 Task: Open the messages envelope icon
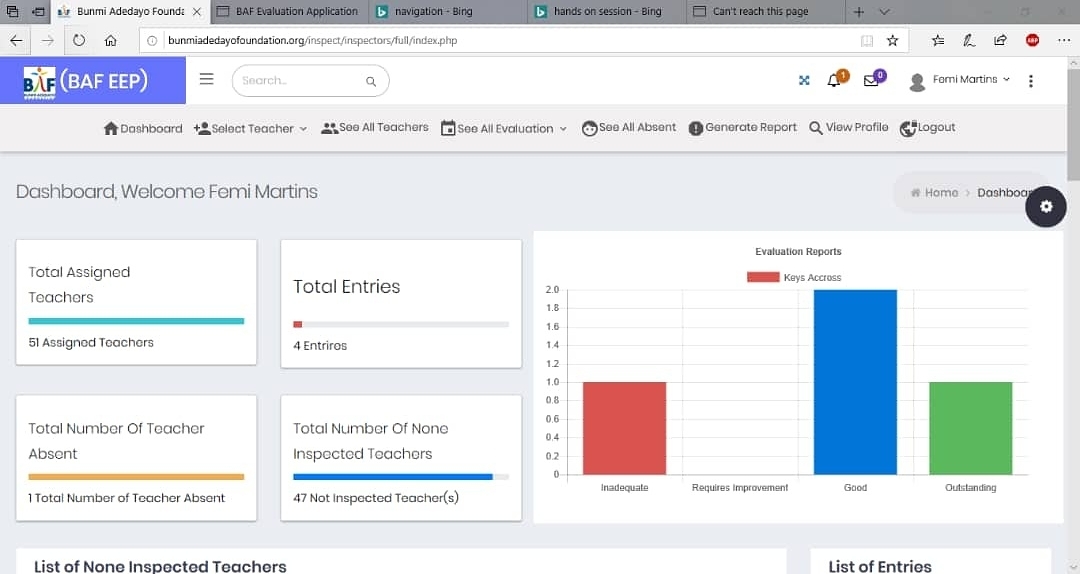pos(871,81)
